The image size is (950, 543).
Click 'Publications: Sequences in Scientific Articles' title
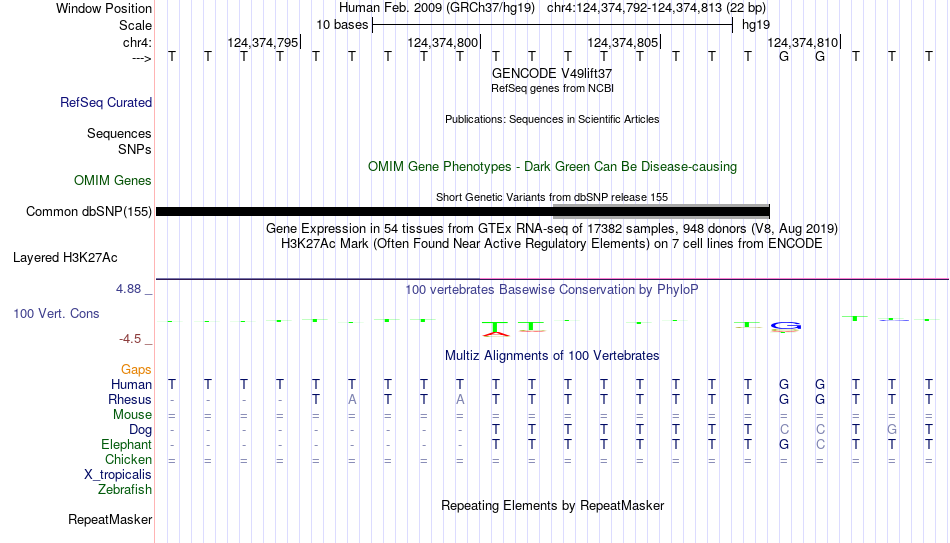click(552, 119)
